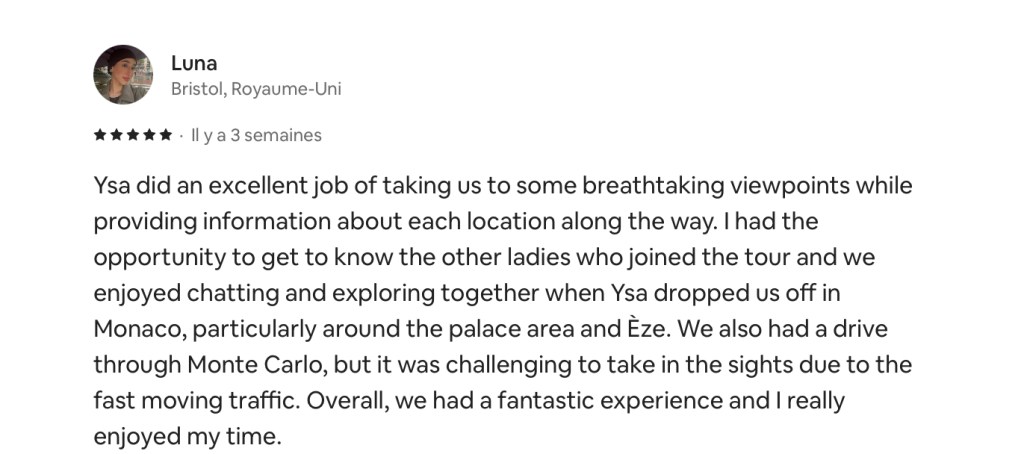Open reviewer name Luna
The height and width of the screenshot is (454, 1024).
[x=193, y=62]
